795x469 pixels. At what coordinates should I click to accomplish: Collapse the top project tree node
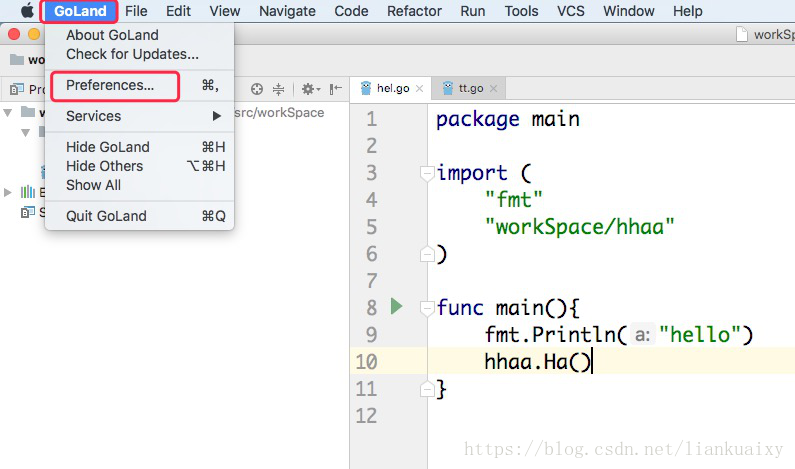(8, 113)
